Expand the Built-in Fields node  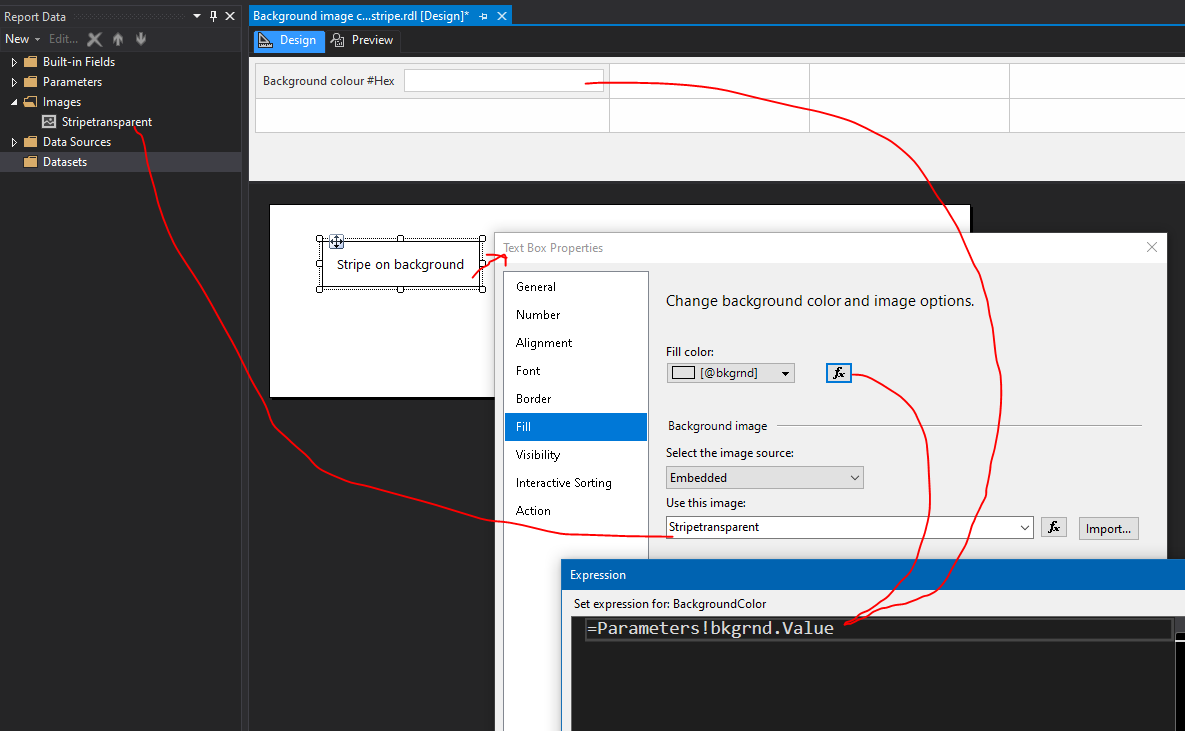tap(14, 62)
